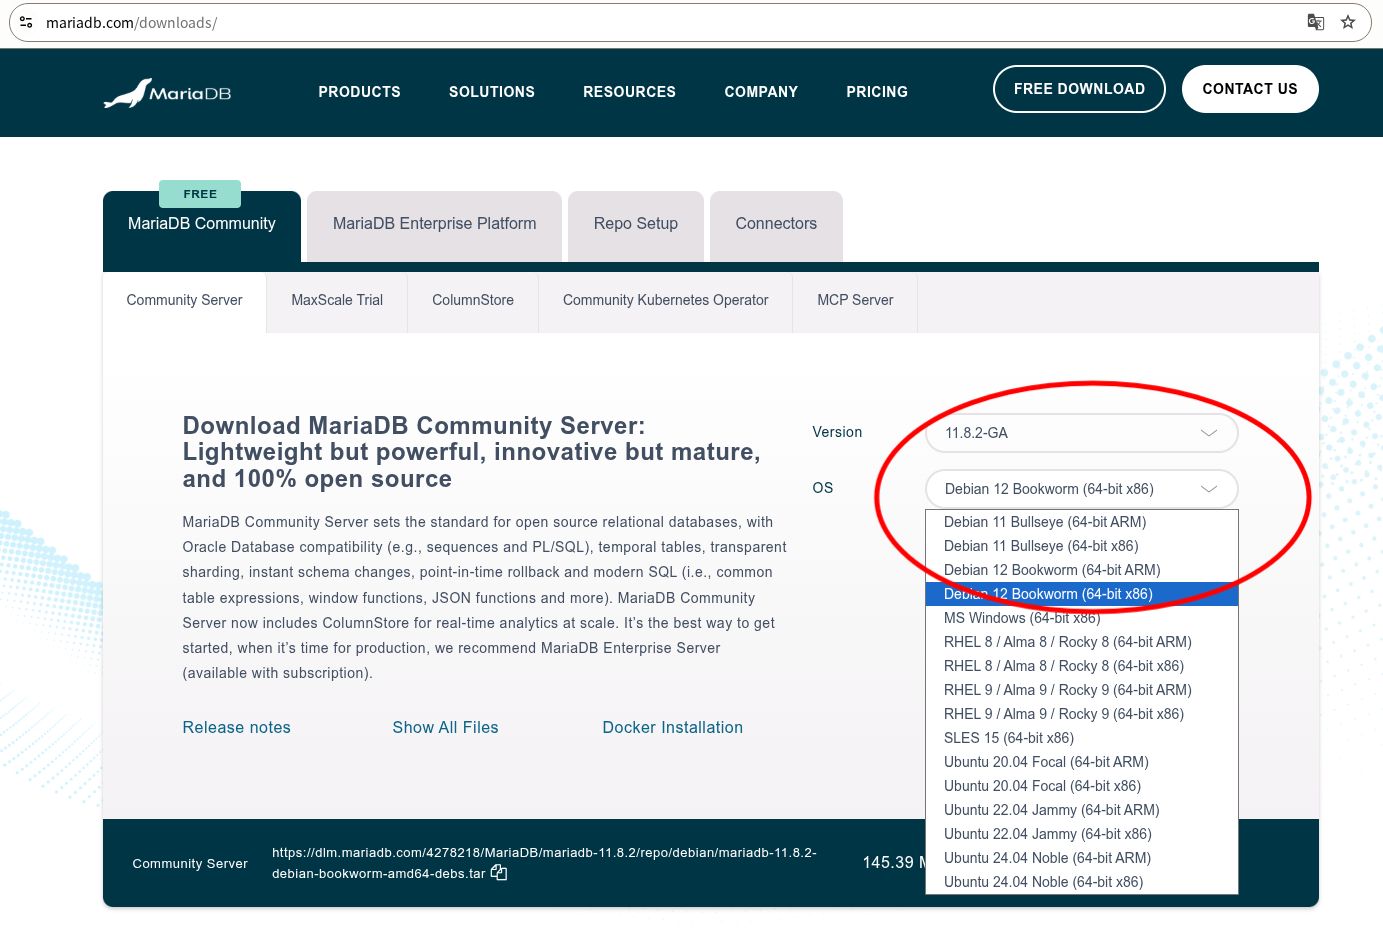The height and width of the screenshot is (936, 1383).
Task: Choose Ubuntu 22.04 Jammy (64-bit ARM)
Action: pyautogui.click(x=1082, y=810)
